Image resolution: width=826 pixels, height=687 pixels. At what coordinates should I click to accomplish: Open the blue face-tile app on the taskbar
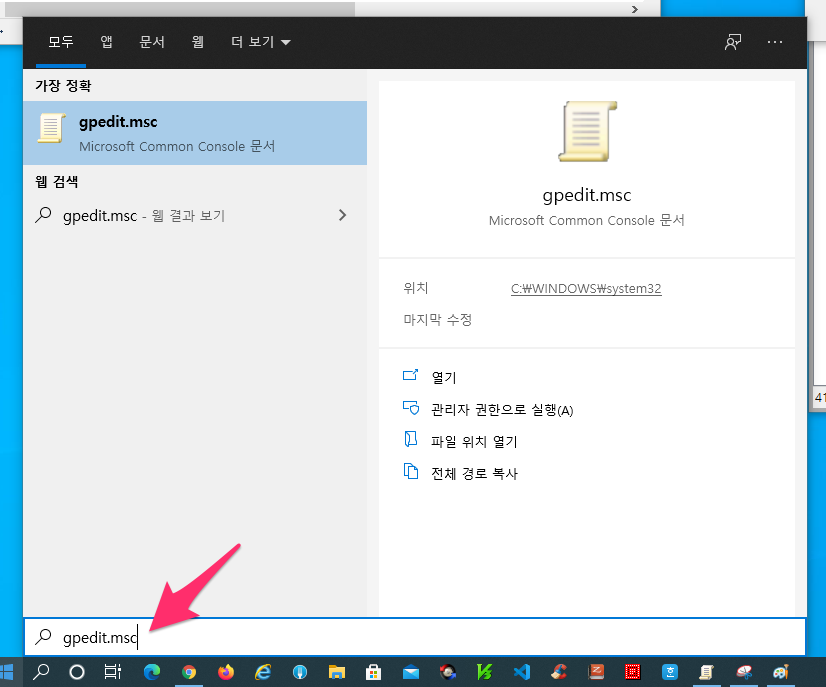click(x=670, y=672)
